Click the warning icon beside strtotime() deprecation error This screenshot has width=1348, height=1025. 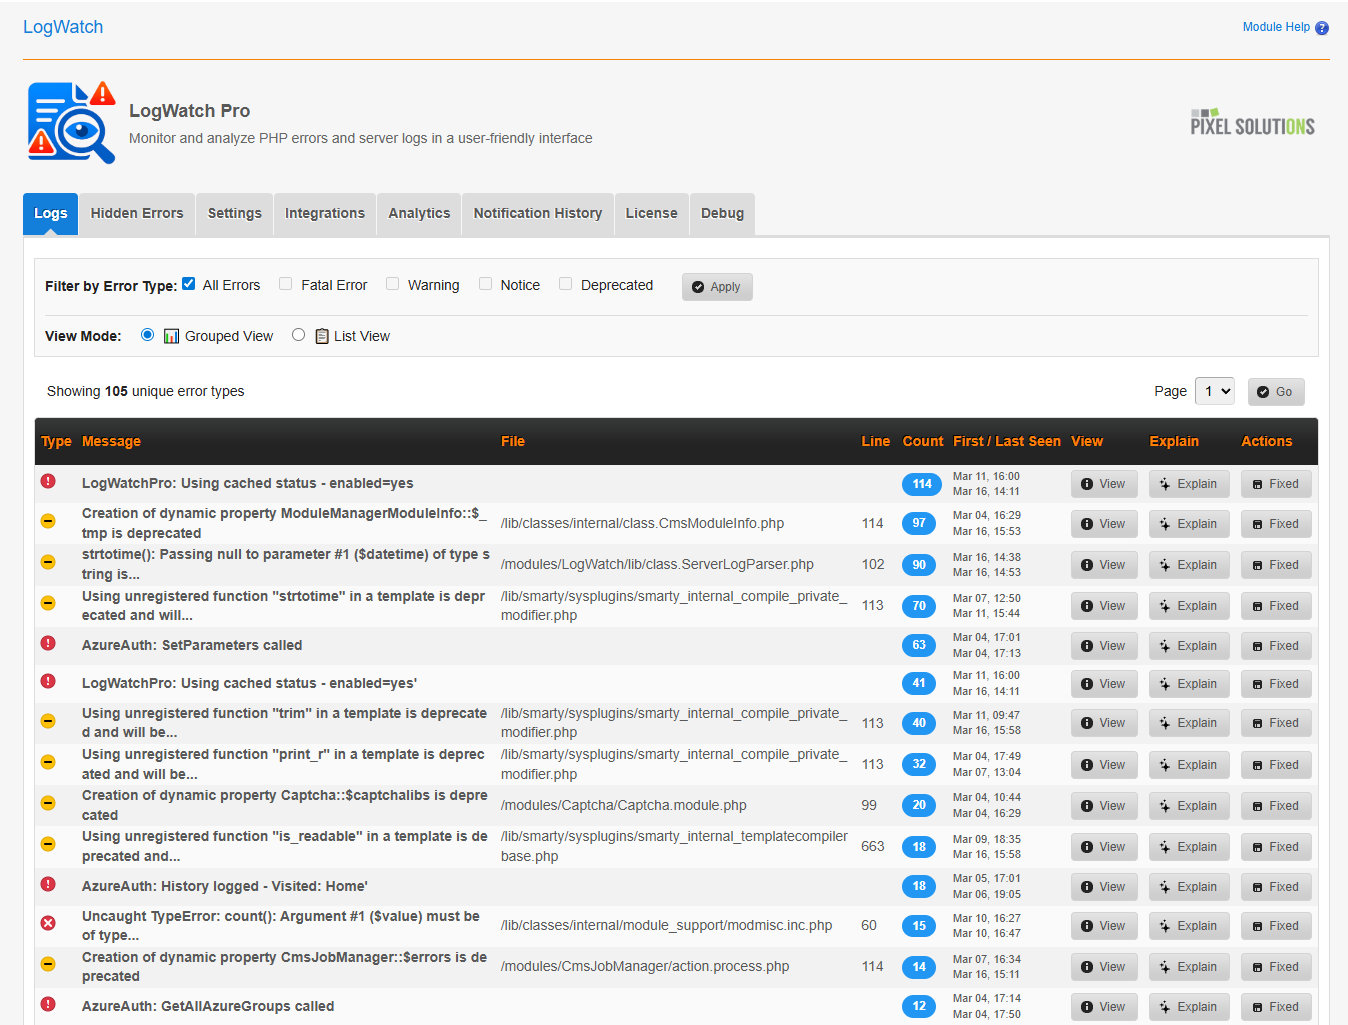(48, 562)
